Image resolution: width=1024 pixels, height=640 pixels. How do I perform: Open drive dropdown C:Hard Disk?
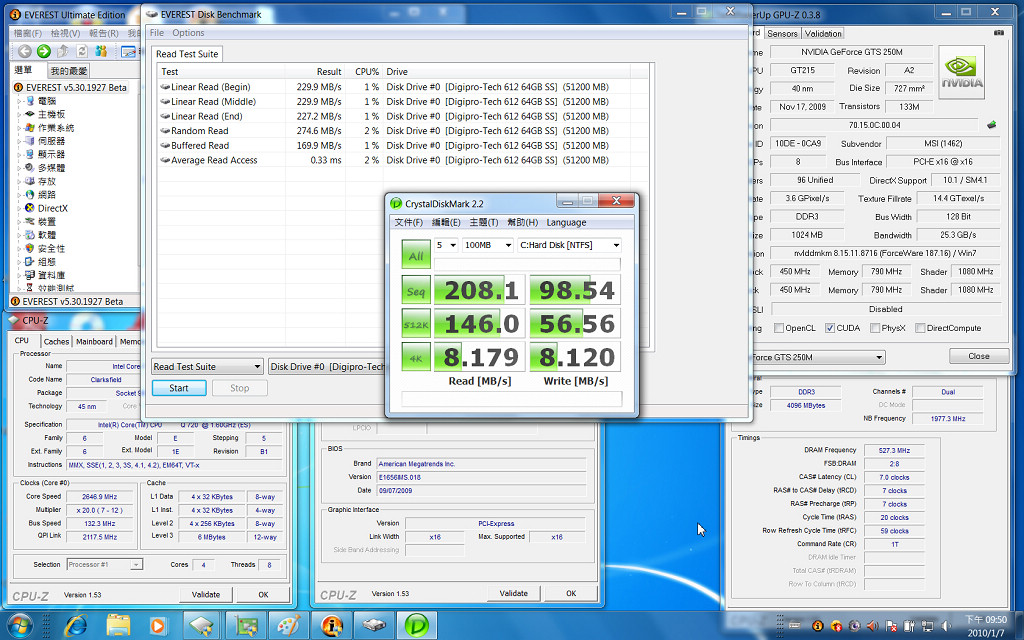tap(569, 245)
